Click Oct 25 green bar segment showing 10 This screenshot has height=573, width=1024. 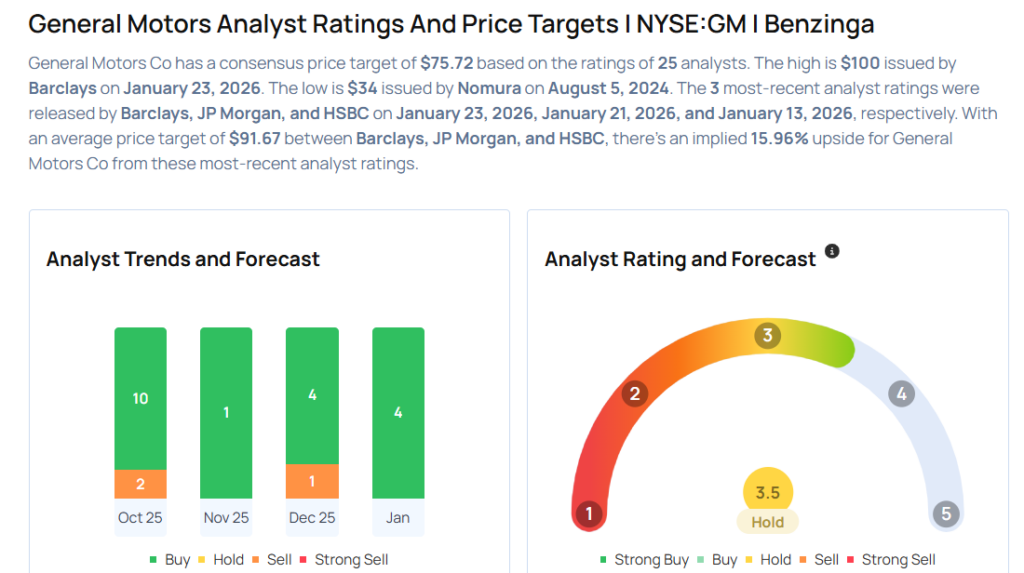click(x=140, y=398)
